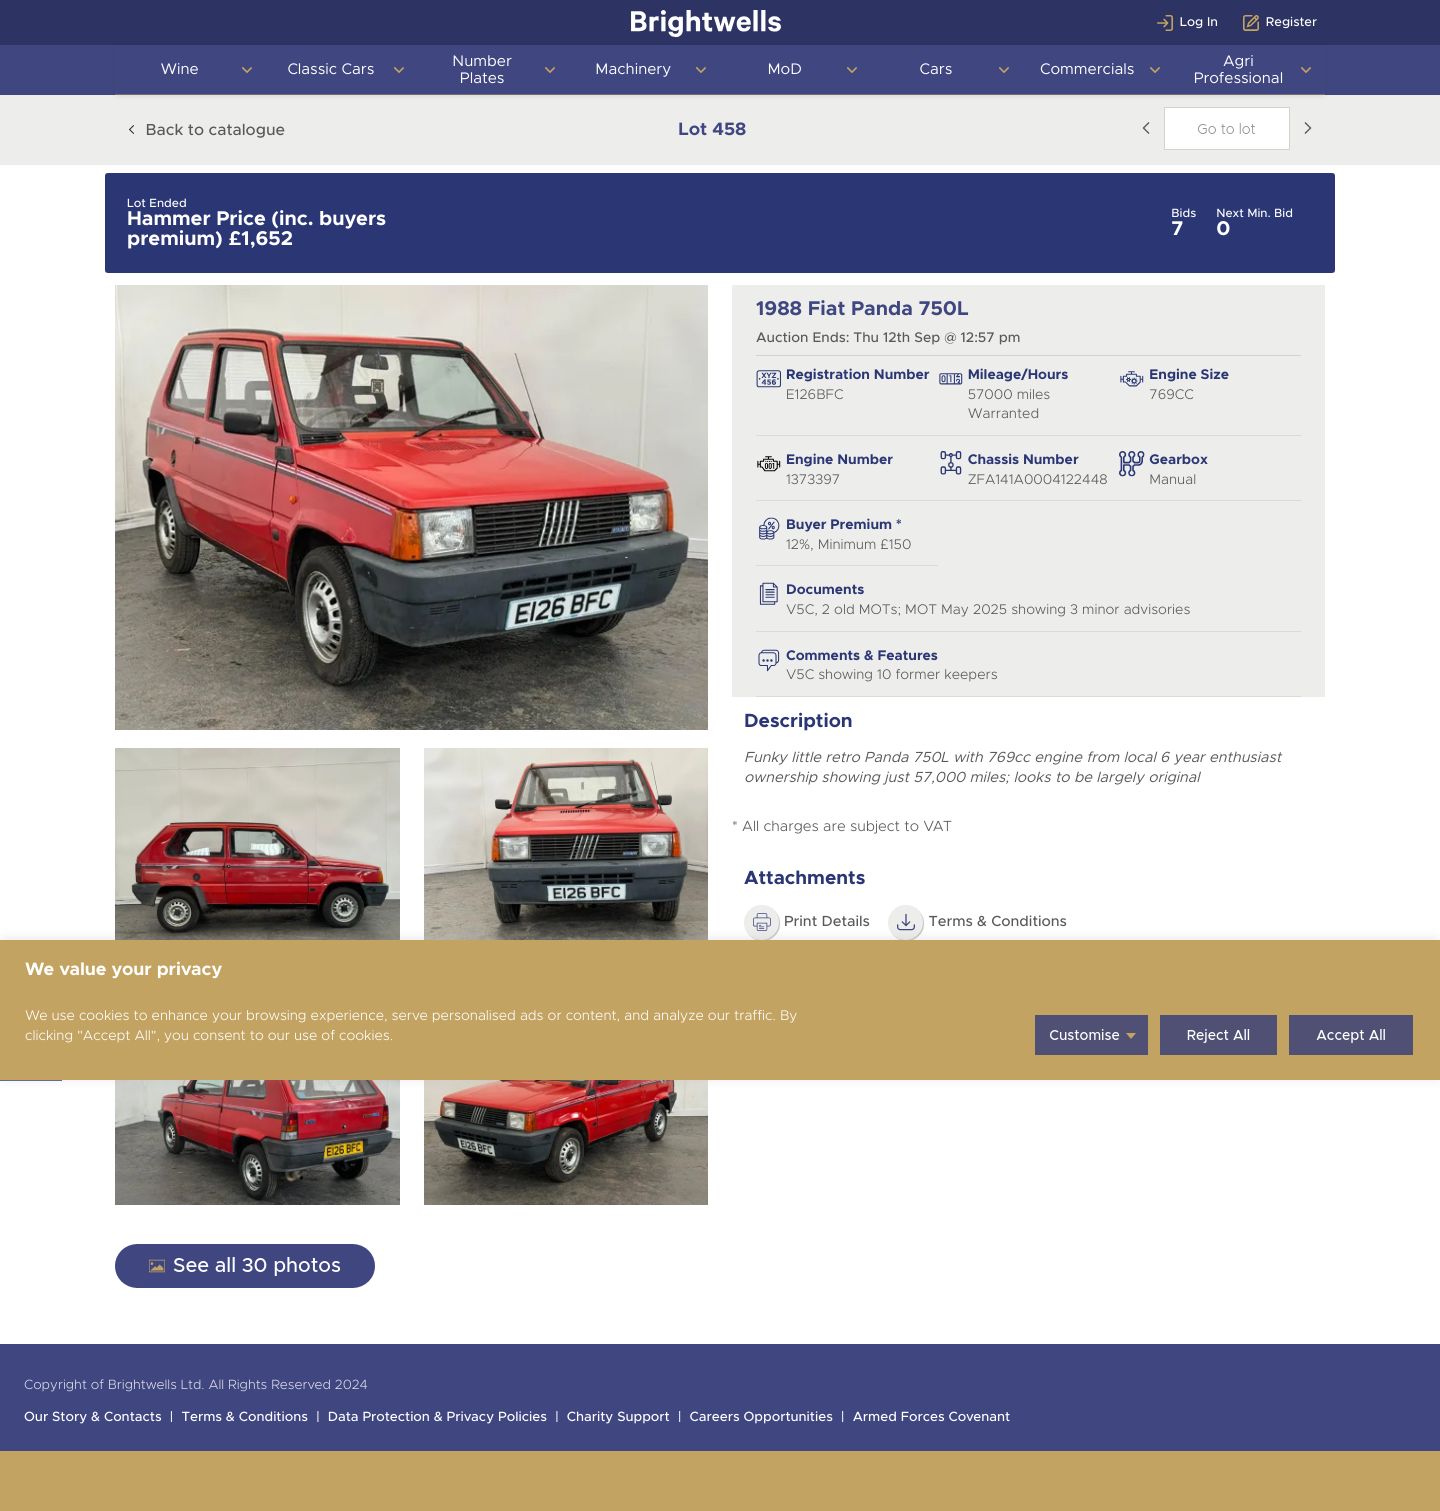Screen dimensions: 1440x1511
Task: Open the Number Plates menu item
Action: (x=482, y=69)
